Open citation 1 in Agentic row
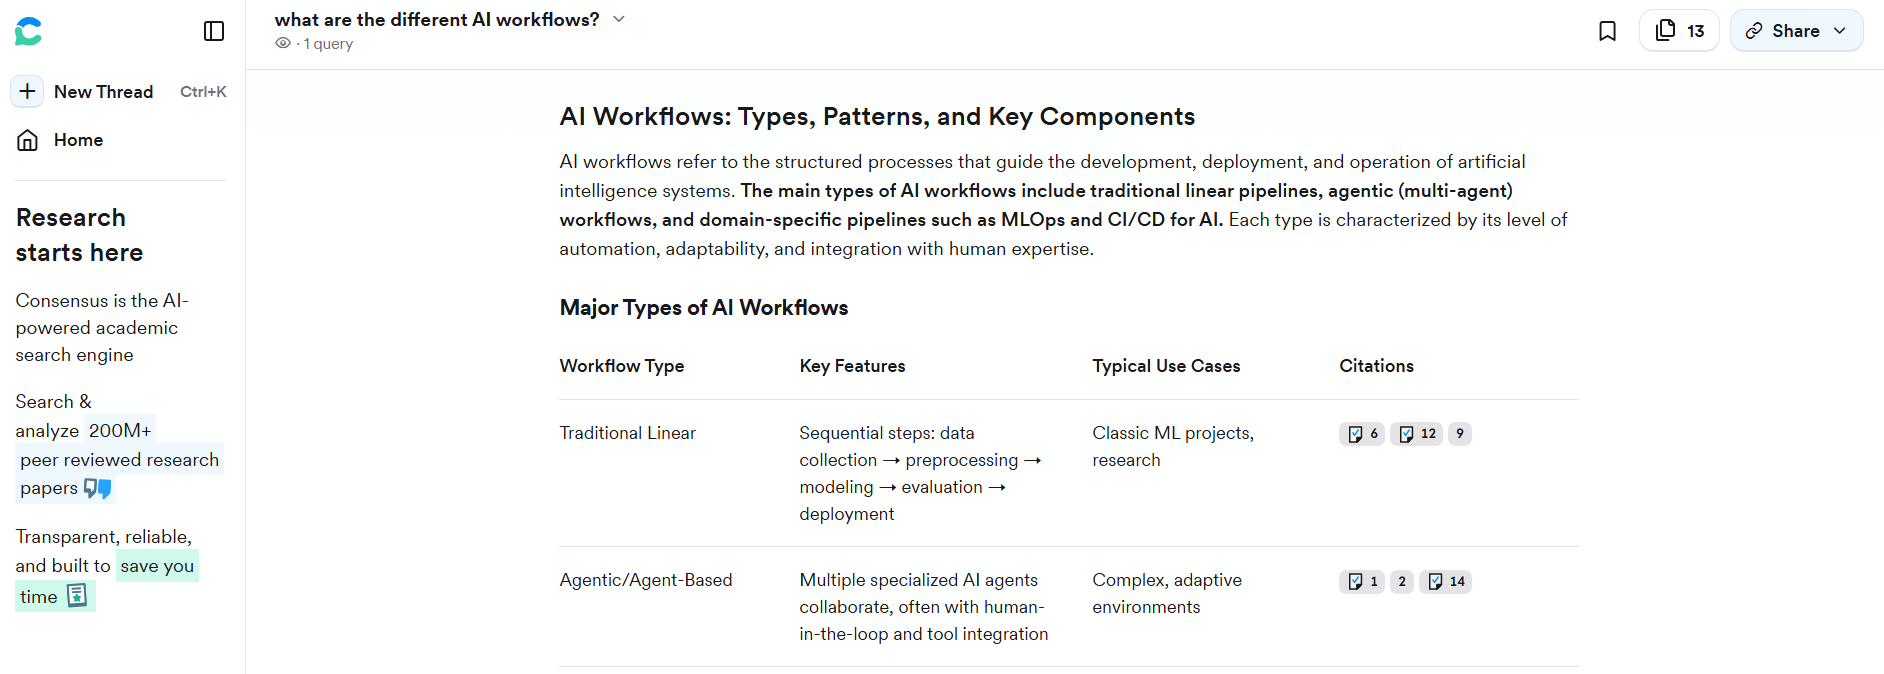1884x674 pixels. point(1362,582)
